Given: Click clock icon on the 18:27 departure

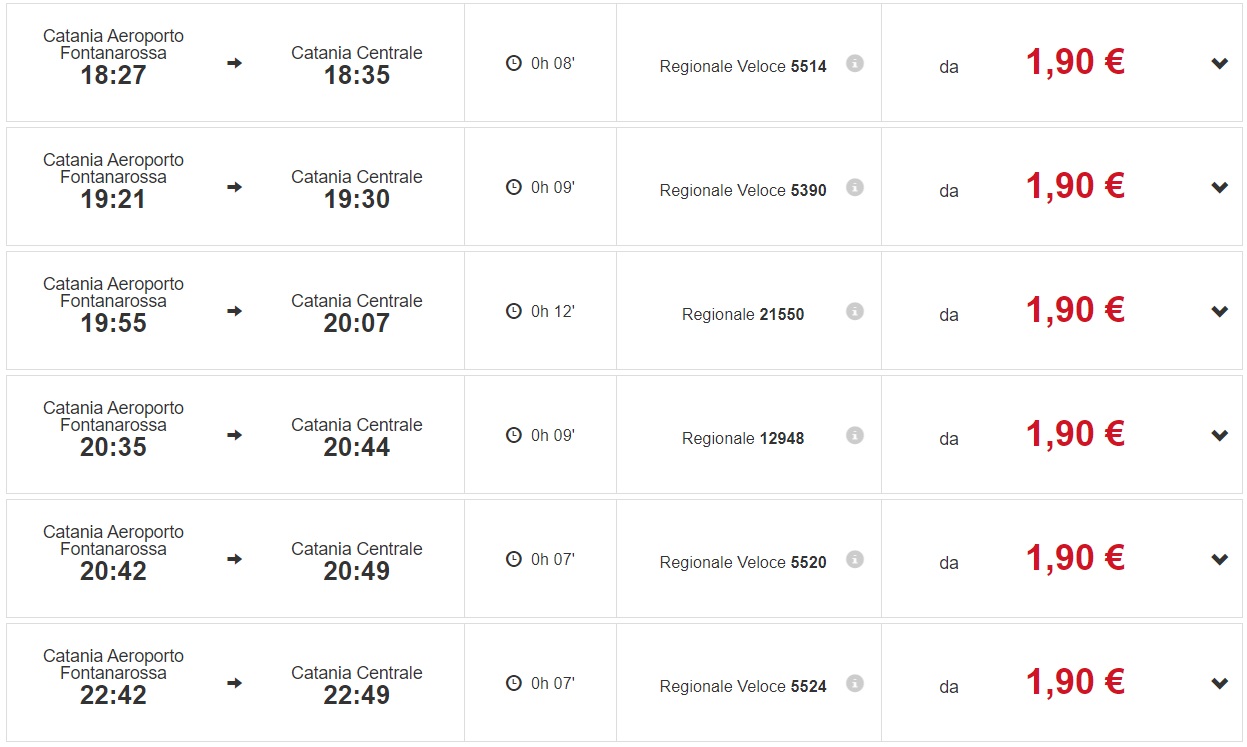Looking at the screenshot, I should point(514,63).
